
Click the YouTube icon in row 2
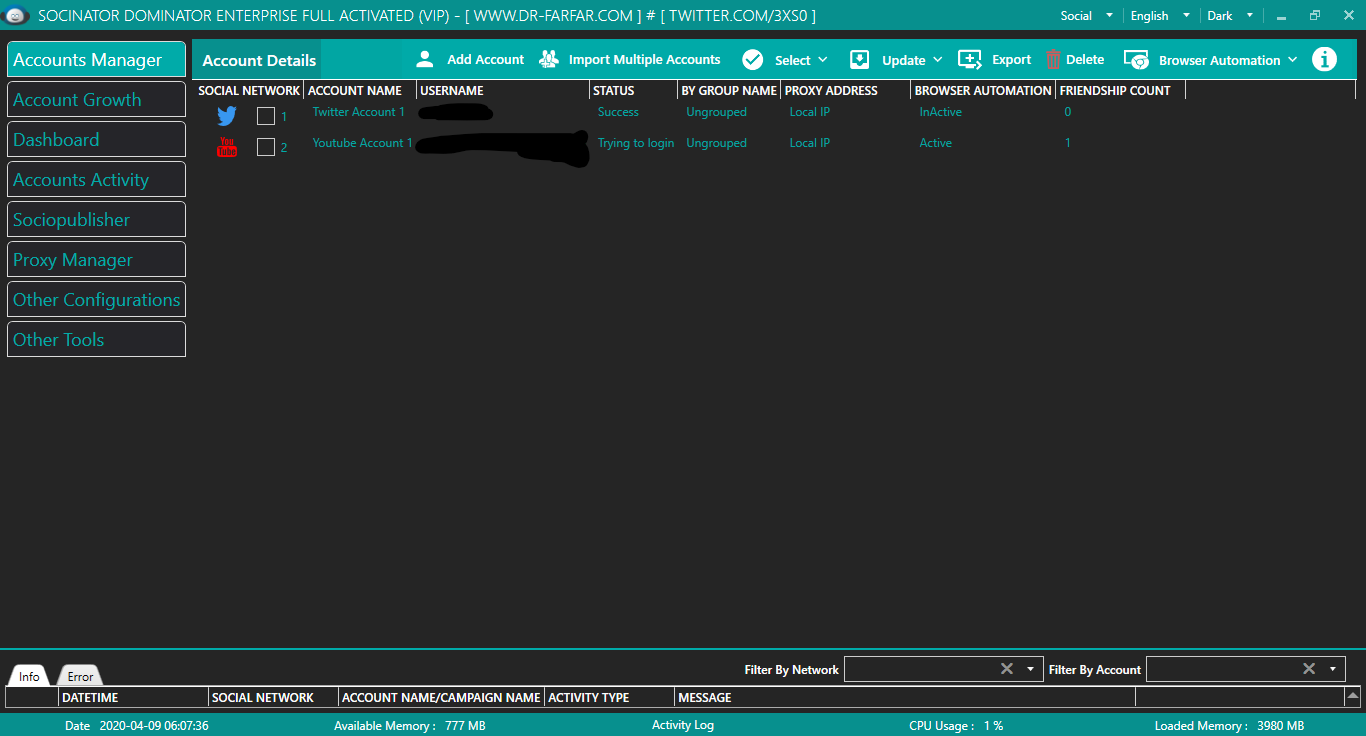[227, 147]
